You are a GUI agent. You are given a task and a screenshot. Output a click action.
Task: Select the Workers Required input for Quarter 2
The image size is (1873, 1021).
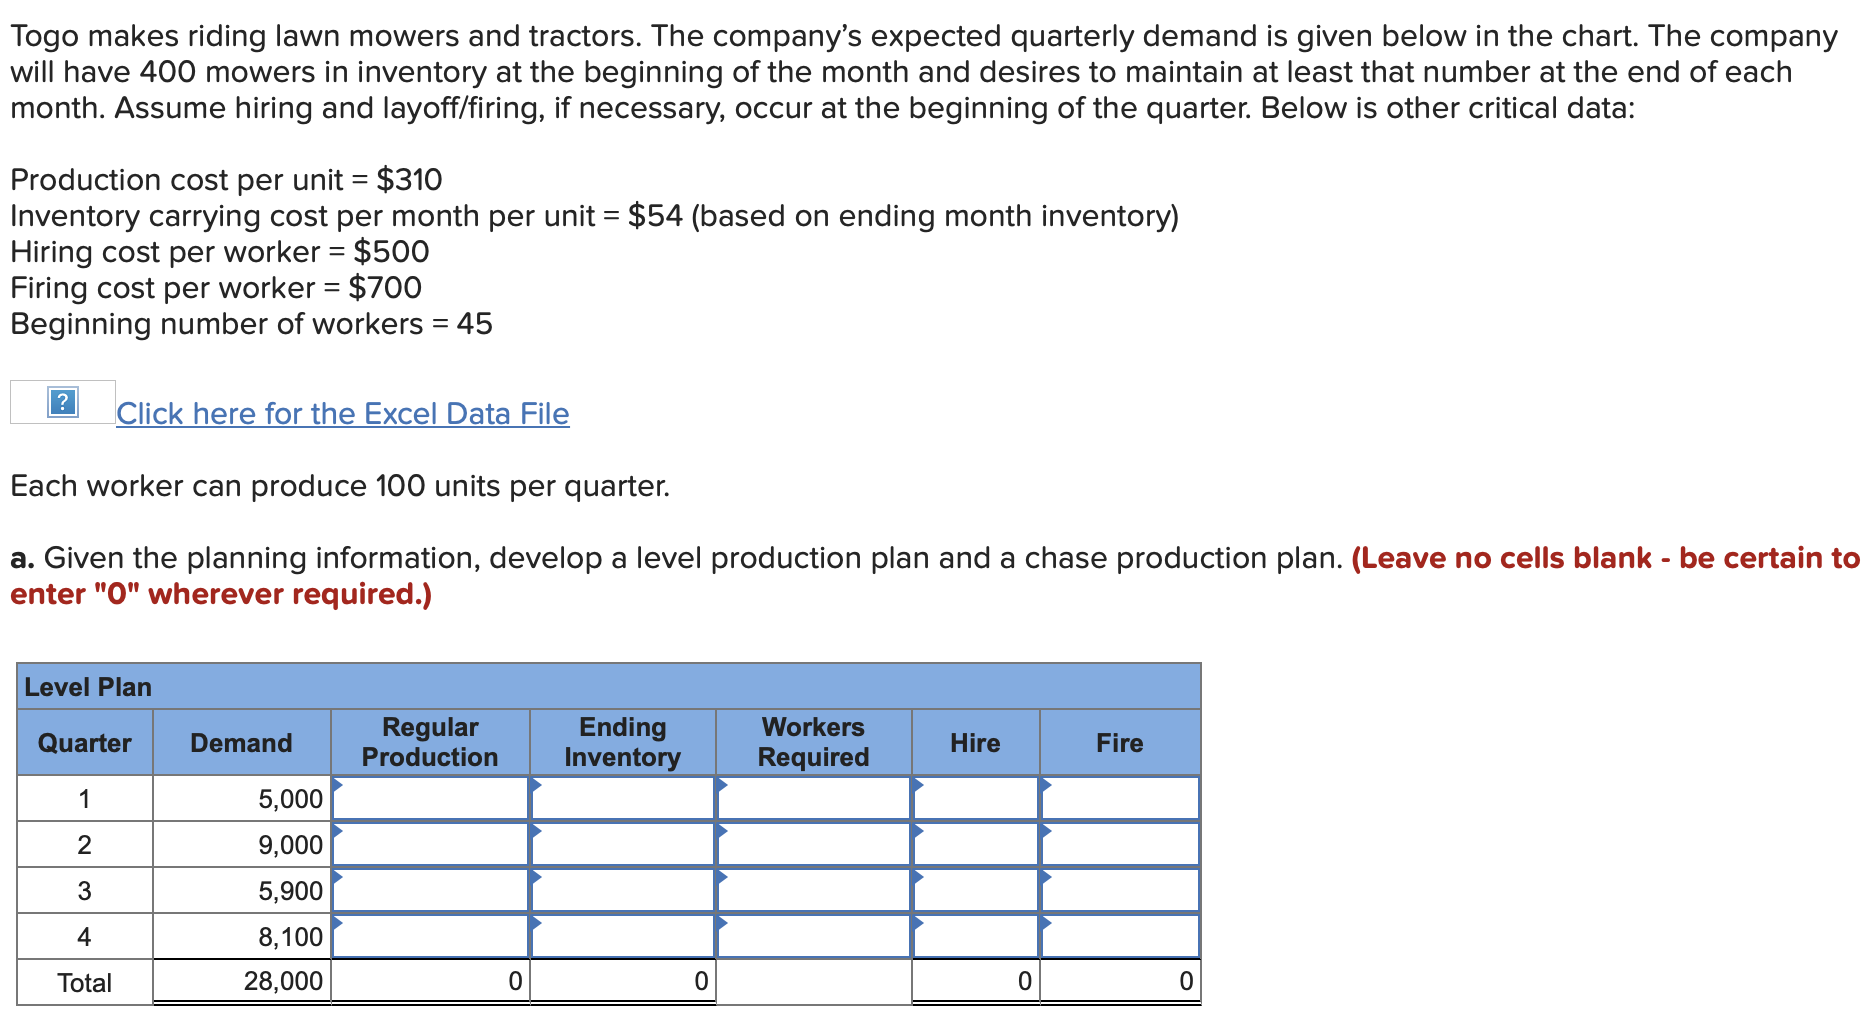pyautogui.click(x=815, y=844)
